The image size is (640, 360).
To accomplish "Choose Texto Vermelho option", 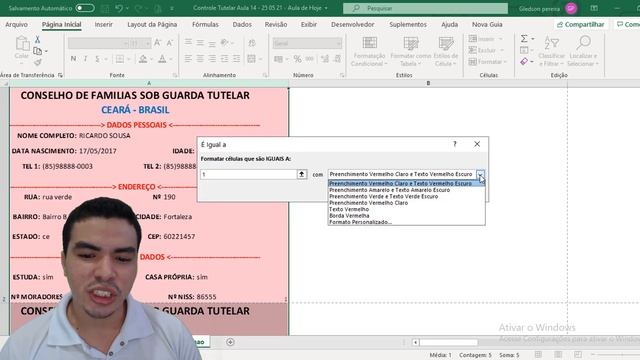I will pyautogui.click(x=349, y=209).
